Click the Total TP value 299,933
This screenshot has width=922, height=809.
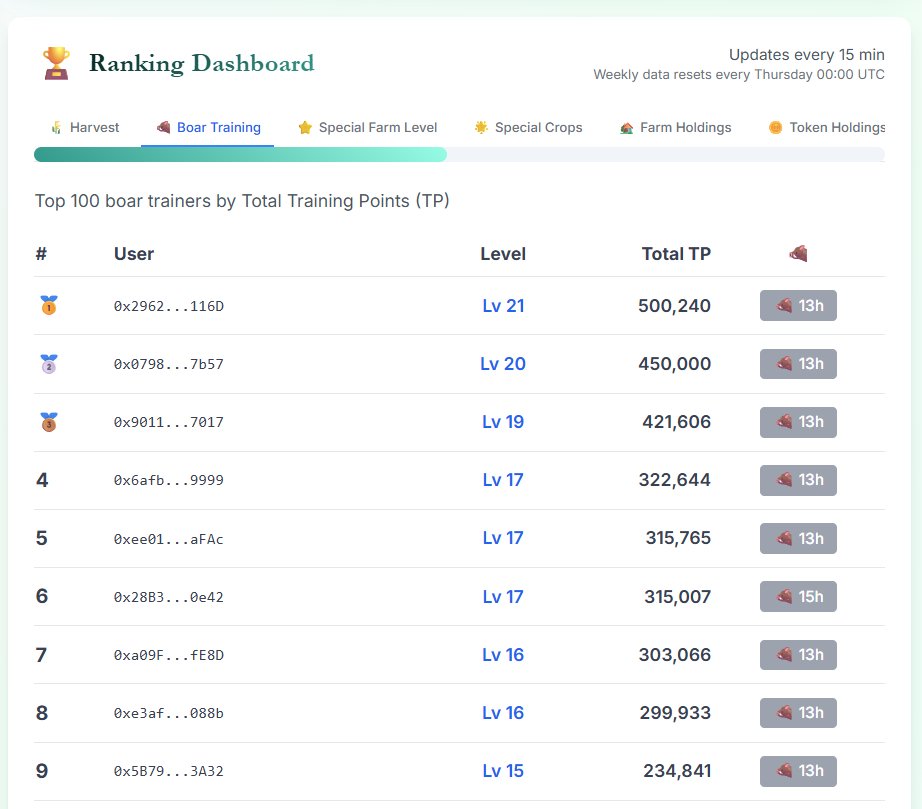[675, 713]
